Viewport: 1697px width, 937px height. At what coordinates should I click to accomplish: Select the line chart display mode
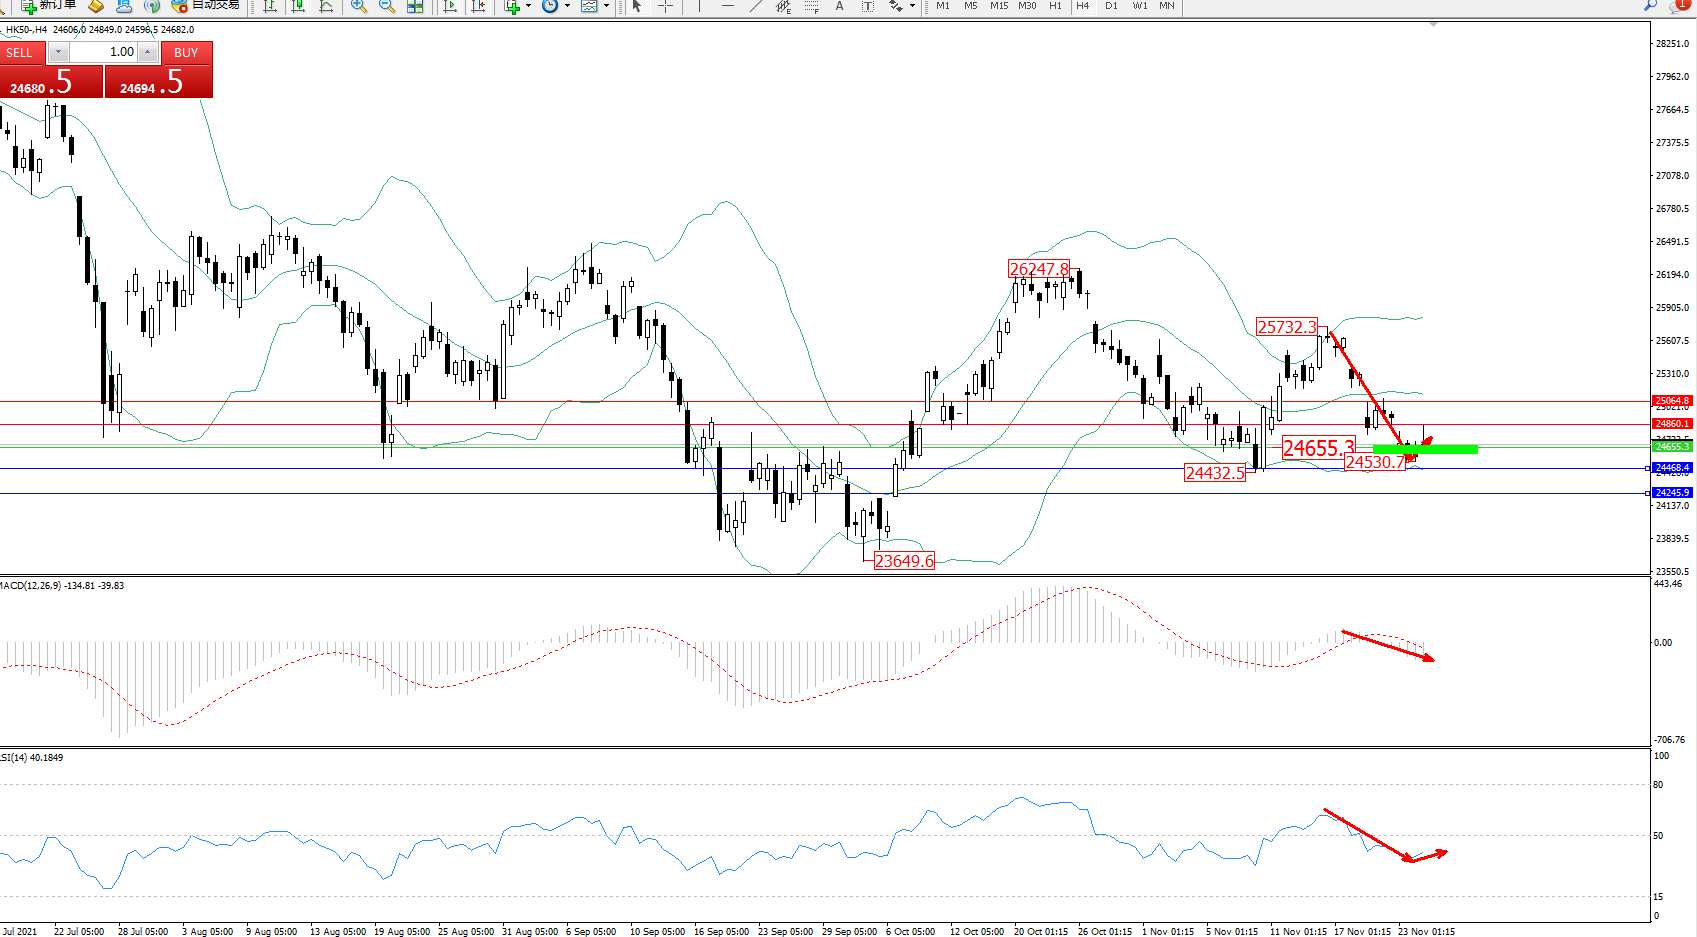coord(326,6)
